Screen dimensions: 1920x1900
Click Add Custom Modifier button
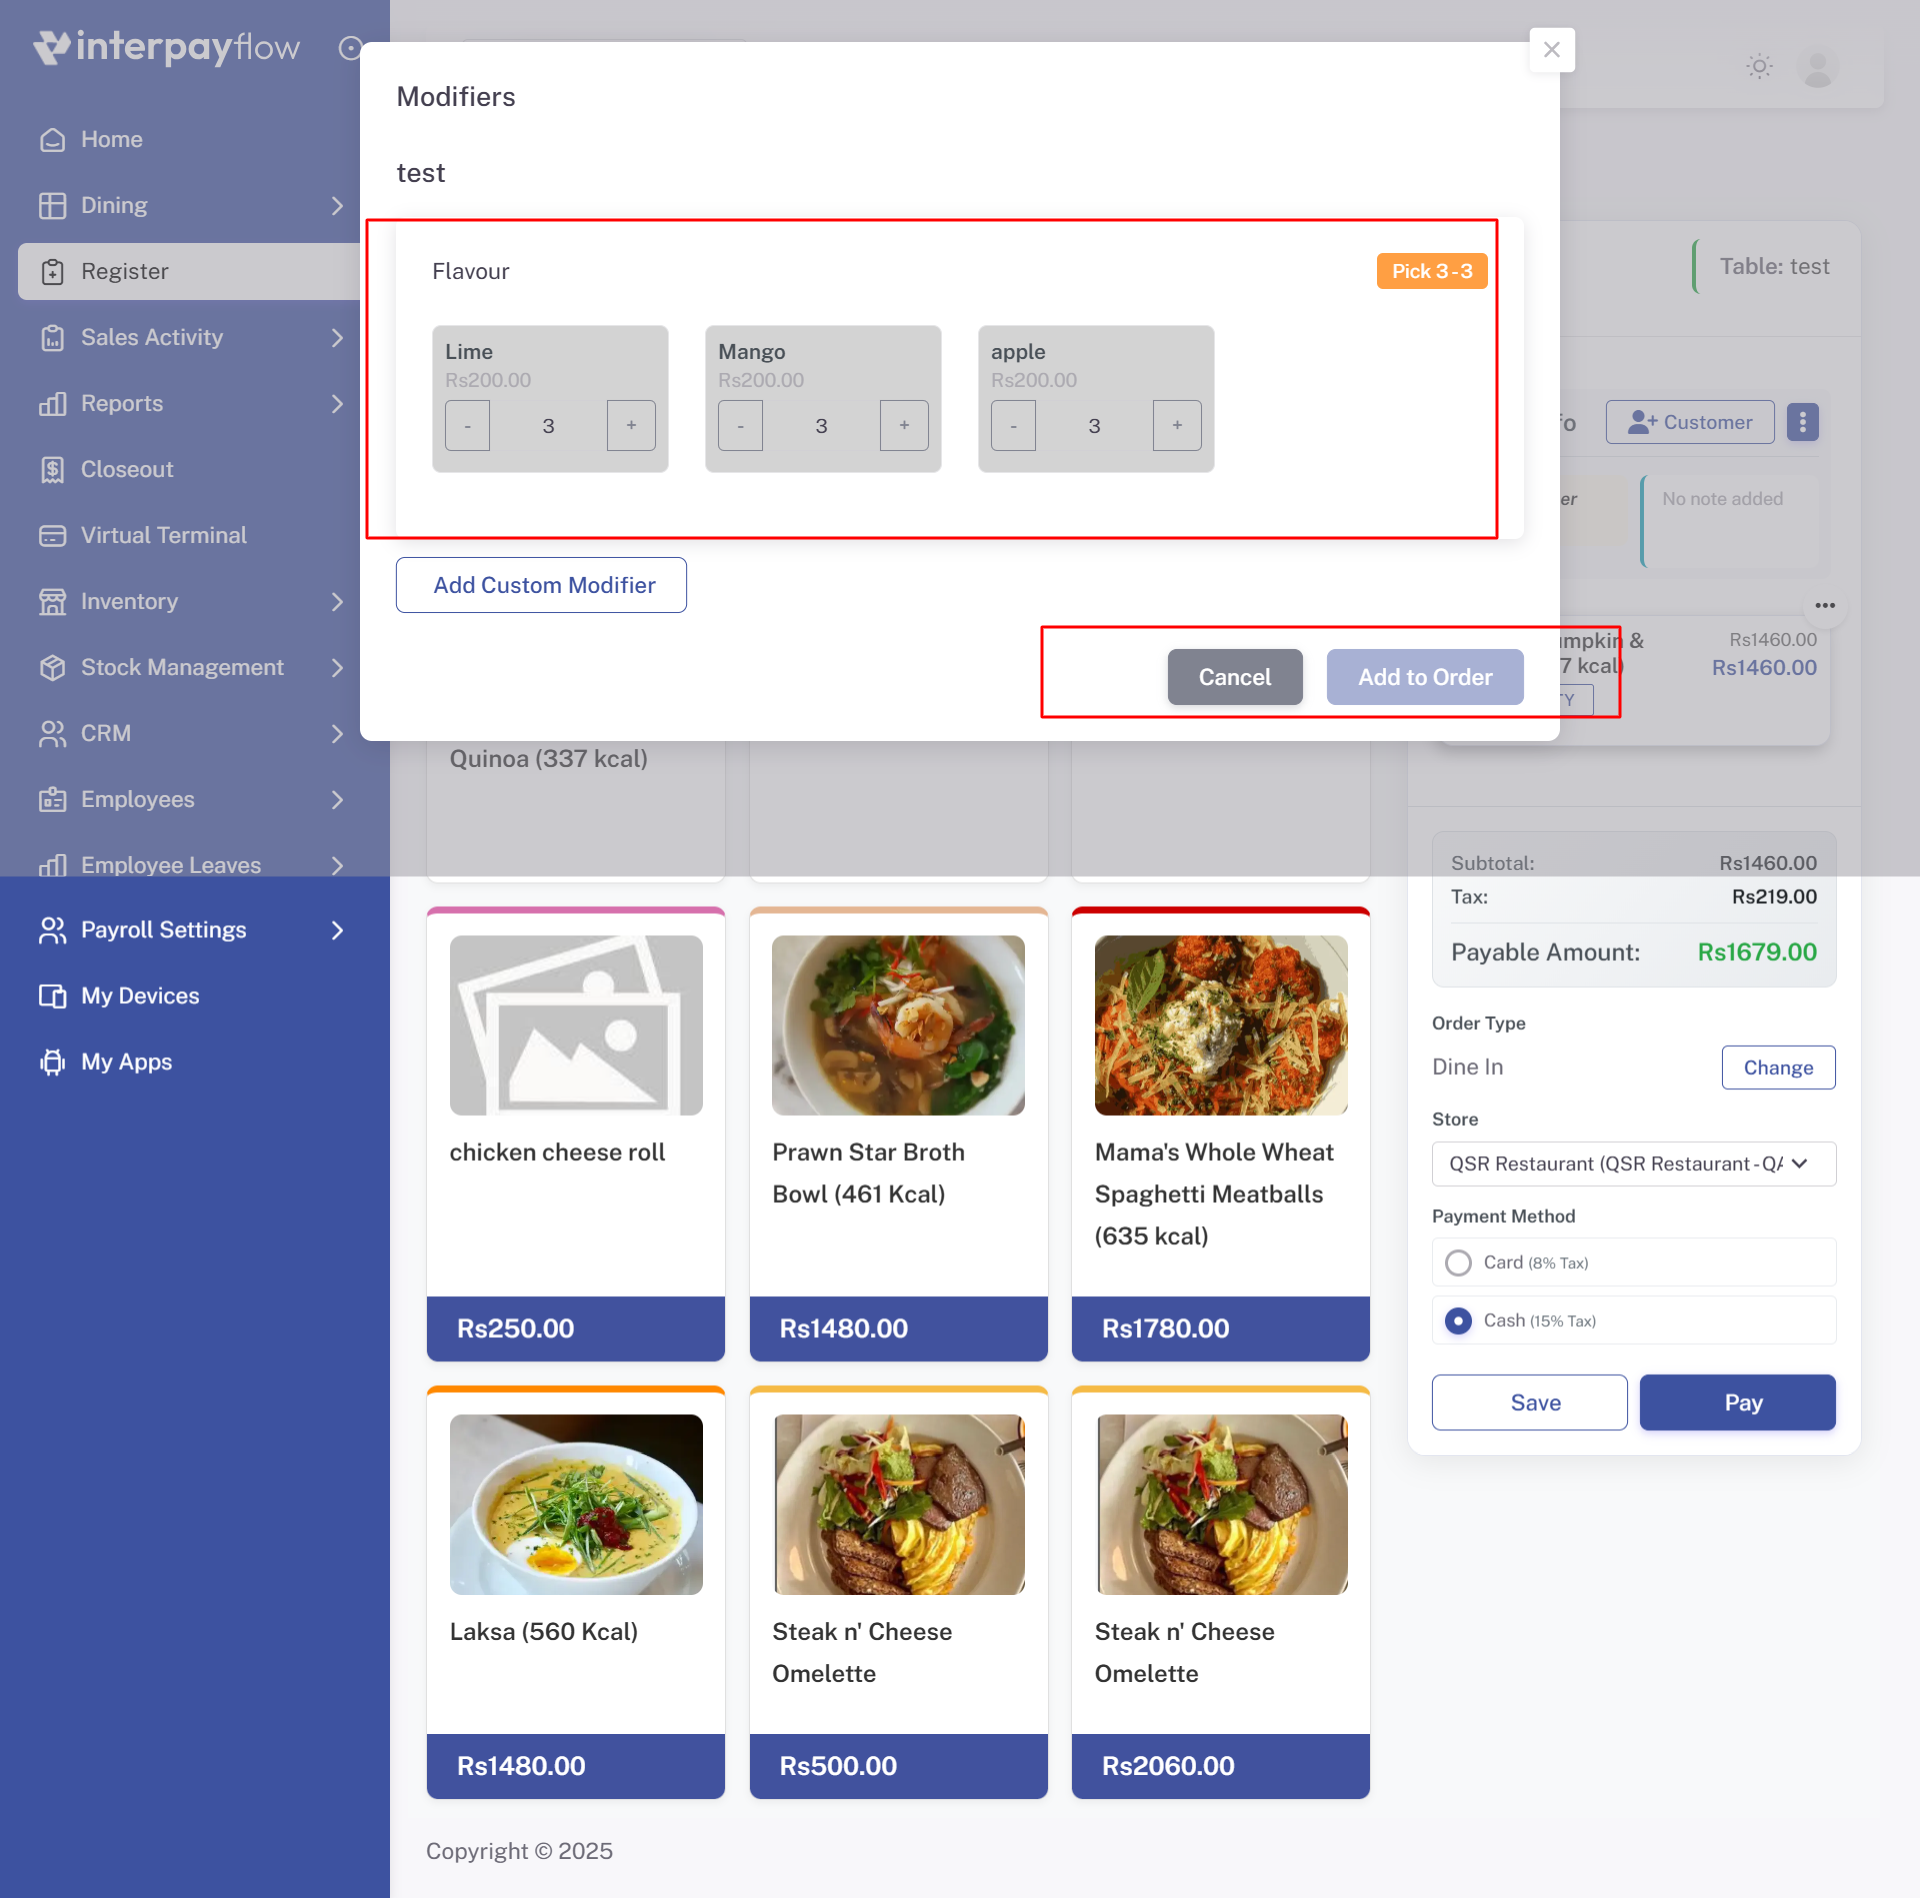click(541, 586)
